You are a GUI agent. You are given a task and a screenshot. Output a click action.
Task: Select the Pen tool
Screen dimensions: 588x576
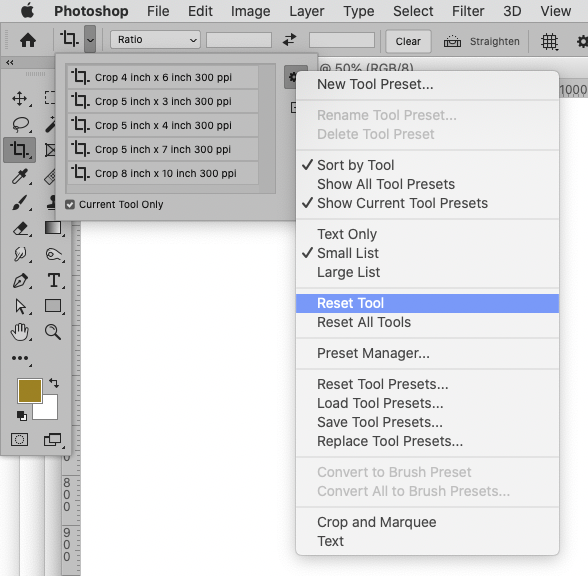[20, 280]
